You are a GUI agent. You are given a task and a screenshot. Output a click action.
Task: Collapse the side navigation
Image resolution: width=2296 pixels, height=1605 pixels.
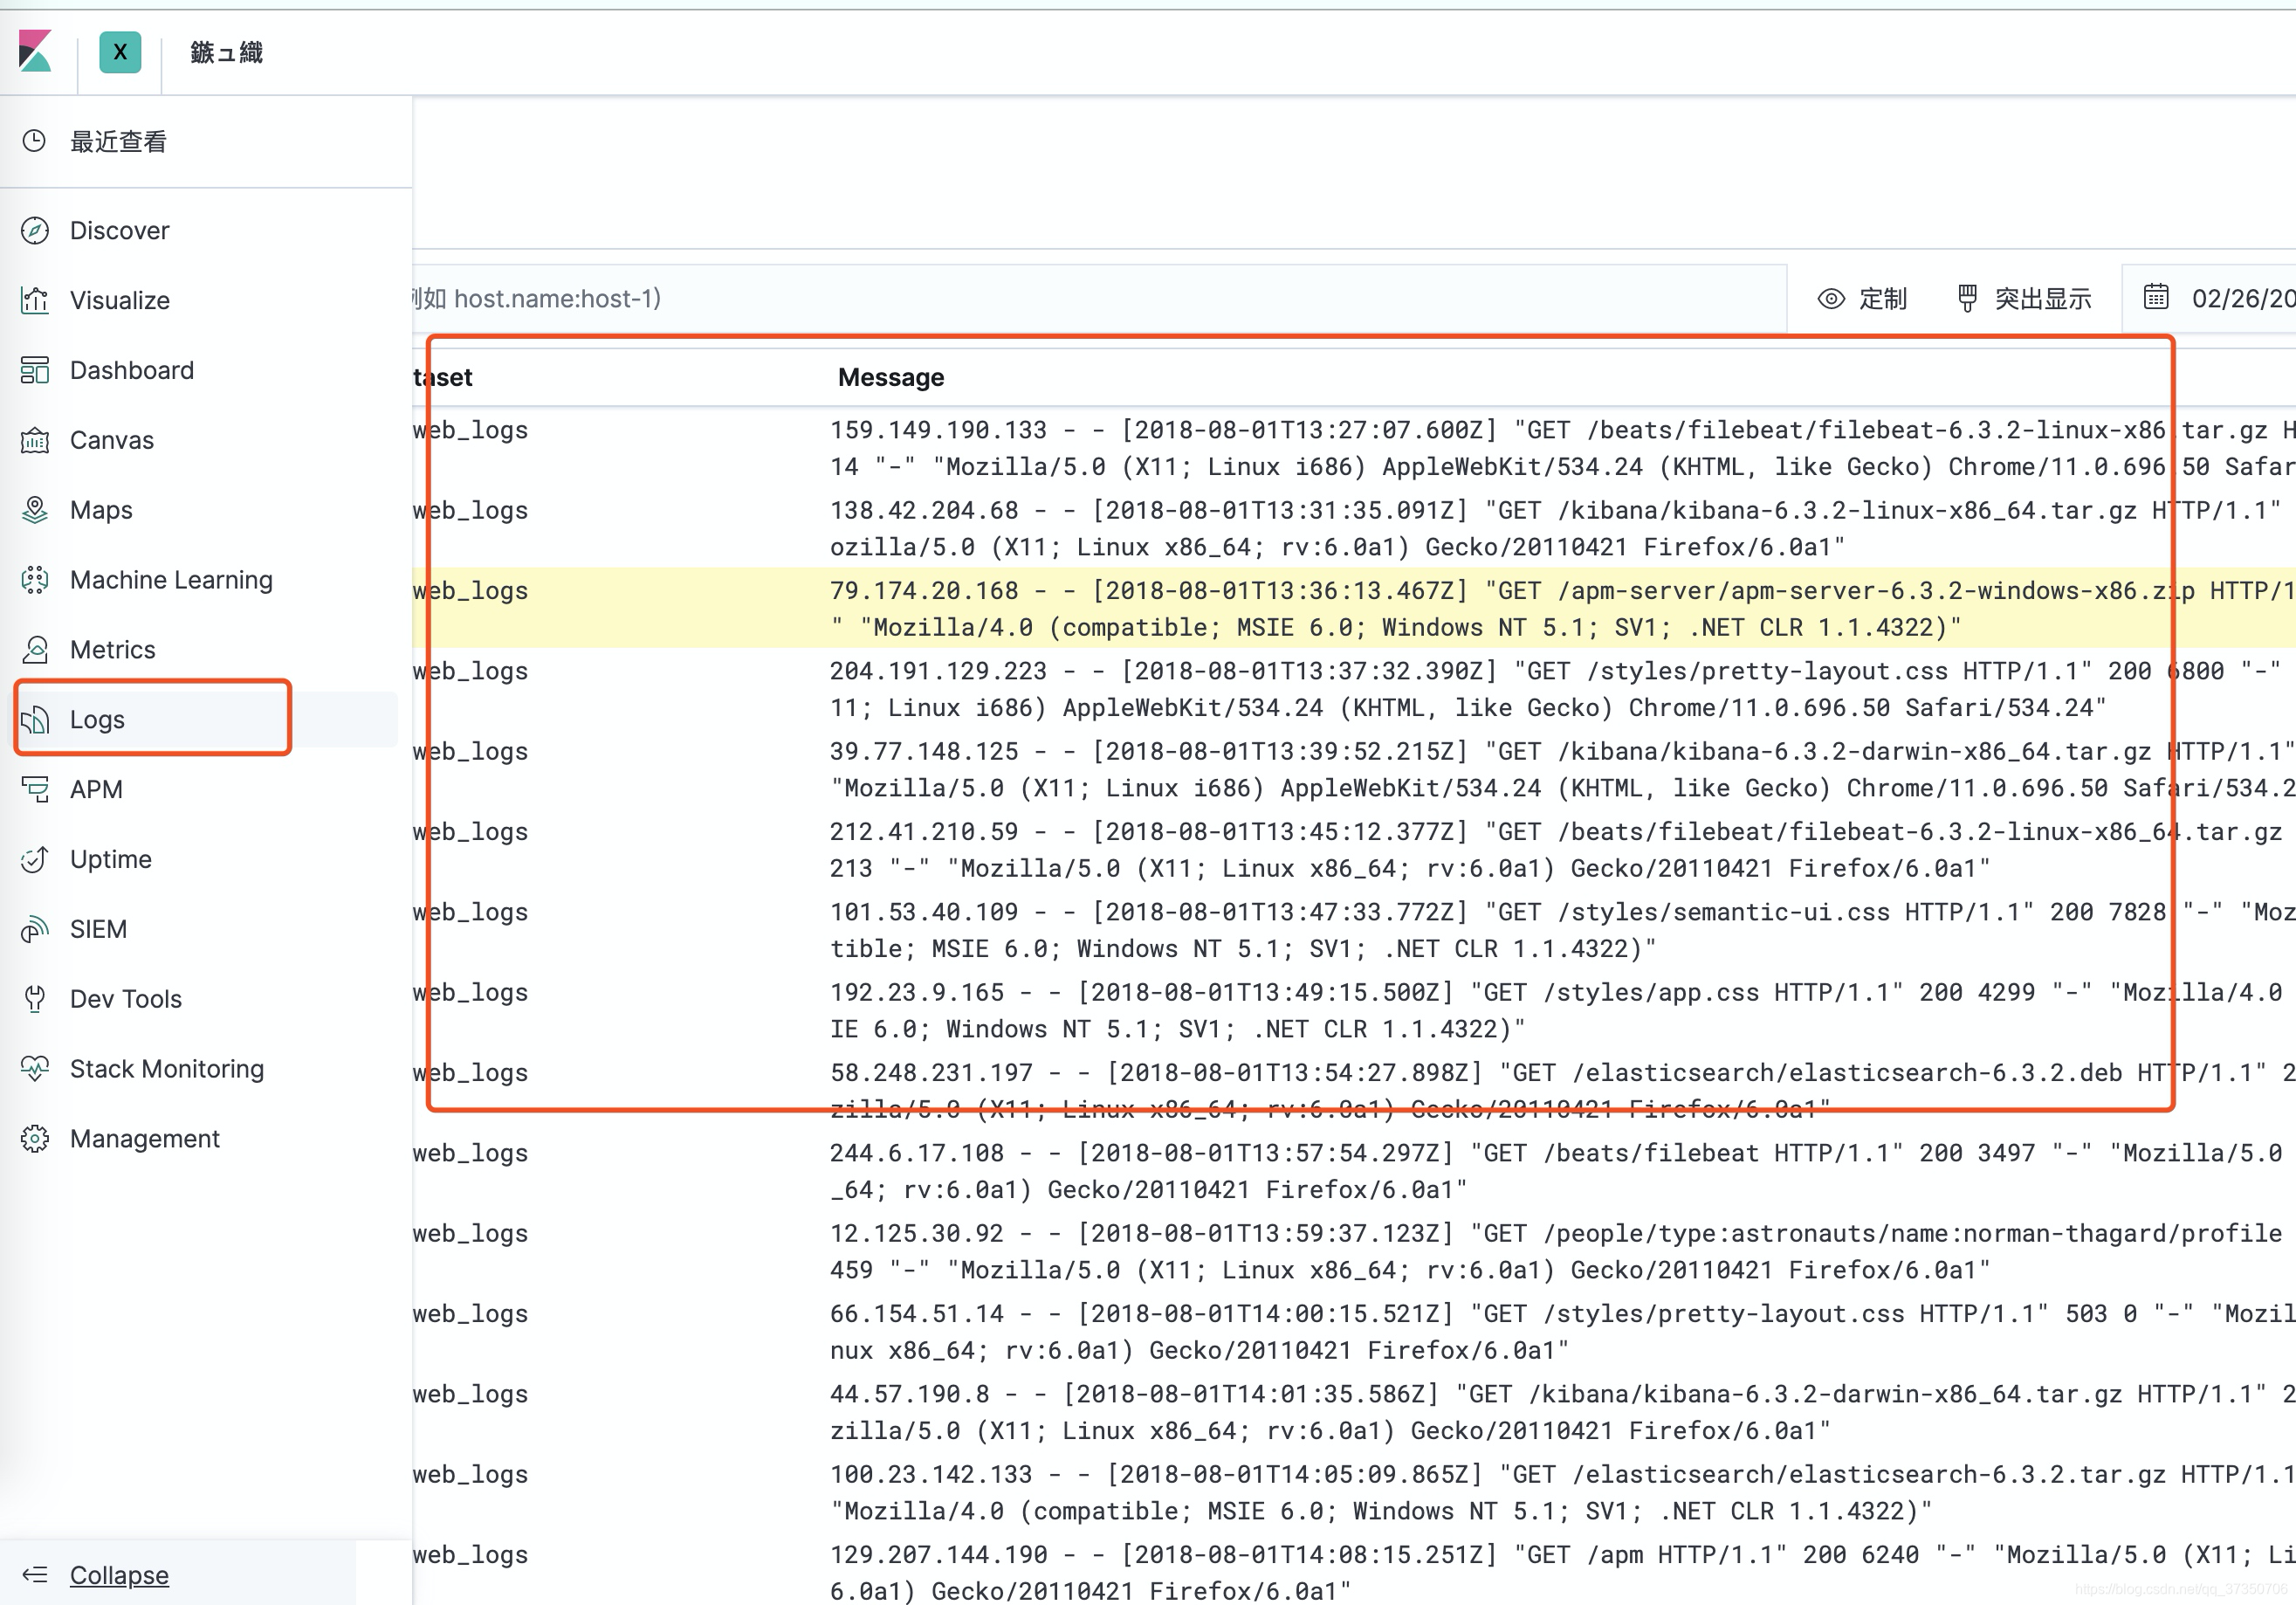point(118,1575)
